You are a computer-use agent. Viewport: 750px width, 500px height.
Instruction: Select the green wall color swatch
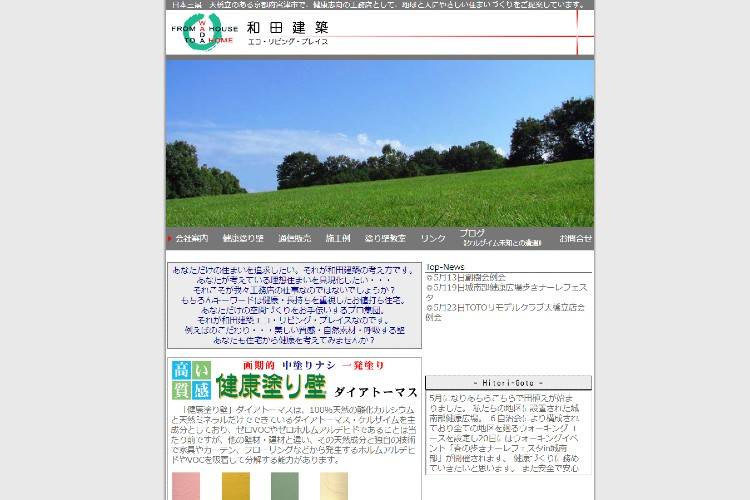(x=285, y=486)
